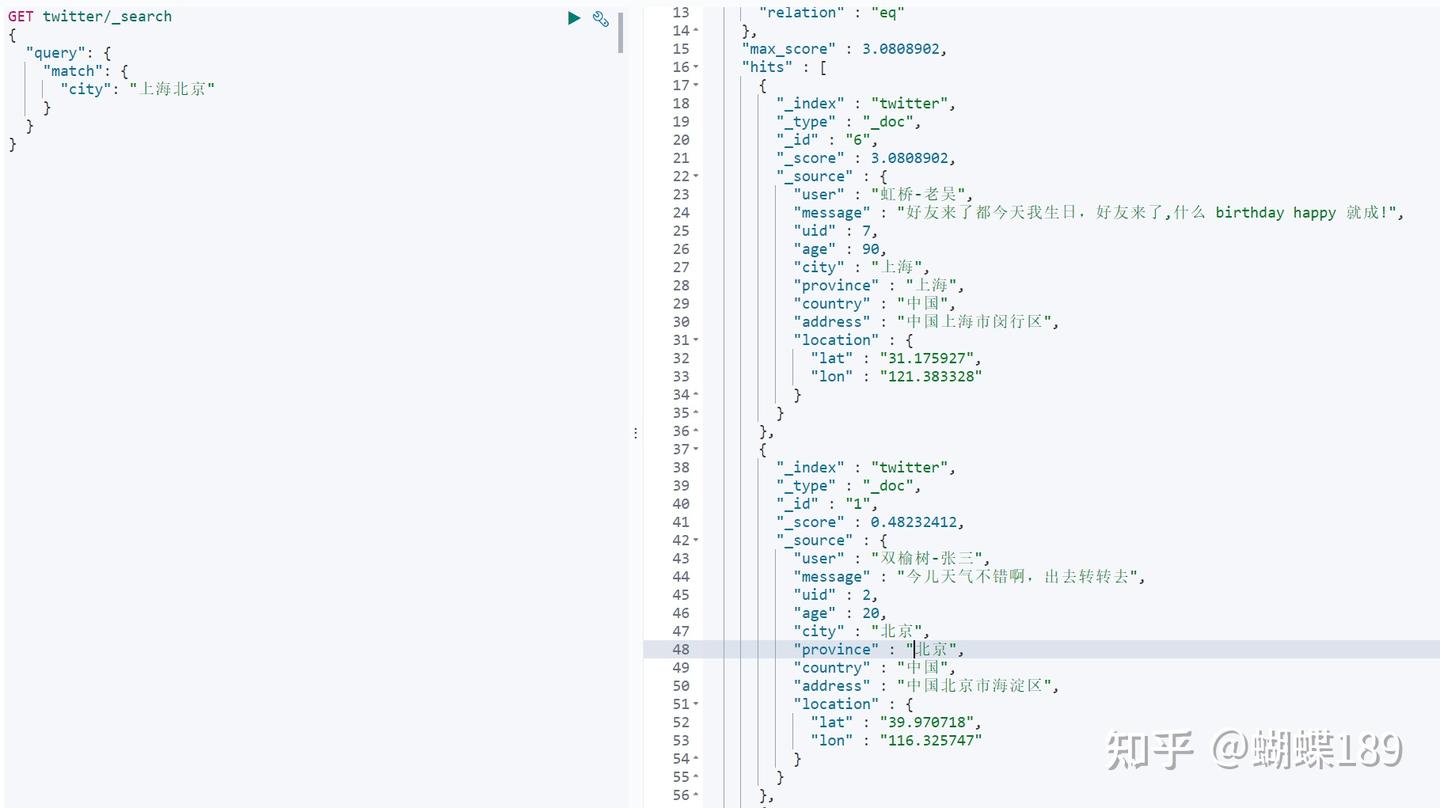This screenshot has height=808, width=1440.
Task: Click the fold-end marker on line 14
Action: pos(696,31)
